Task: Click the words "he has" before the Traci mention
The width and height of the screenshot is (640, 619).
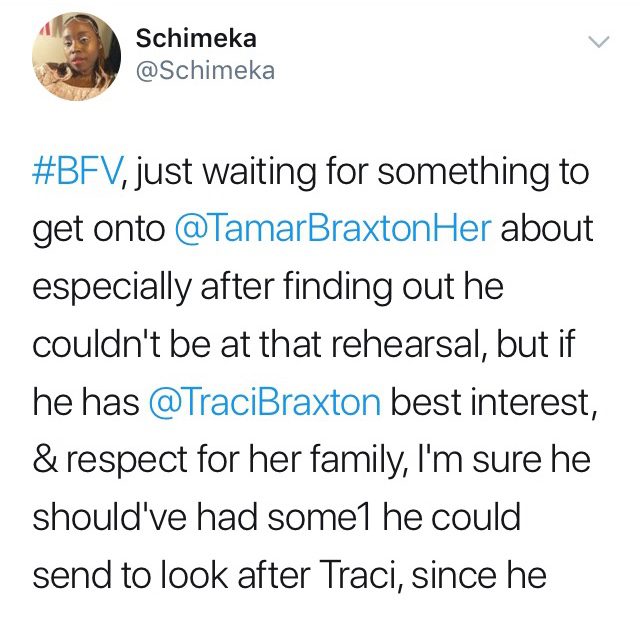Action: pos(86,402)
